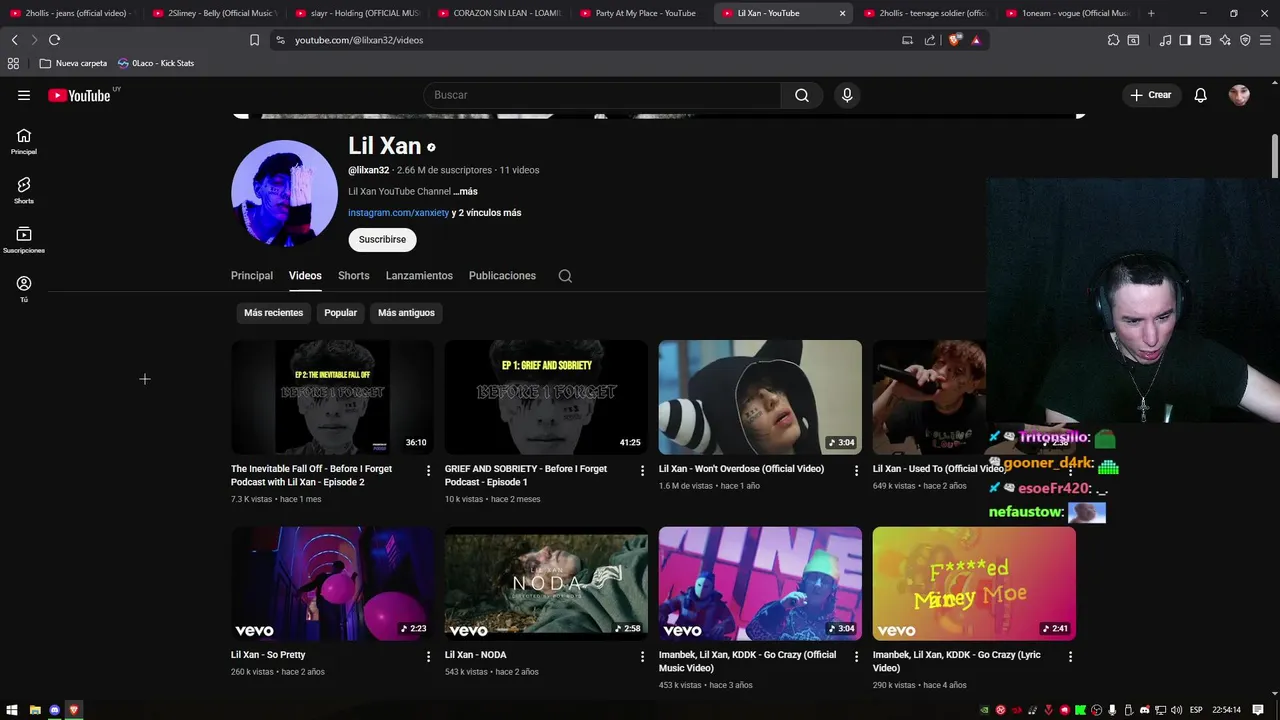This screenshot has height=720, width=1280.
Task: Open the Brave VPN shield icon
Action: 1245,40
